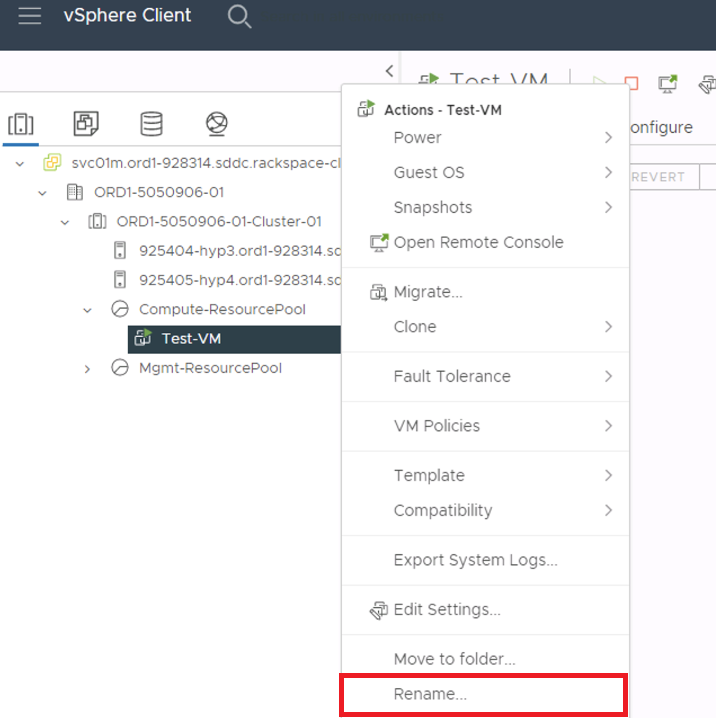Viewport: 716px width, 718px height.
Task: Select host 925404-hyp3 in the tree
Action: click(x=239, y=250)
